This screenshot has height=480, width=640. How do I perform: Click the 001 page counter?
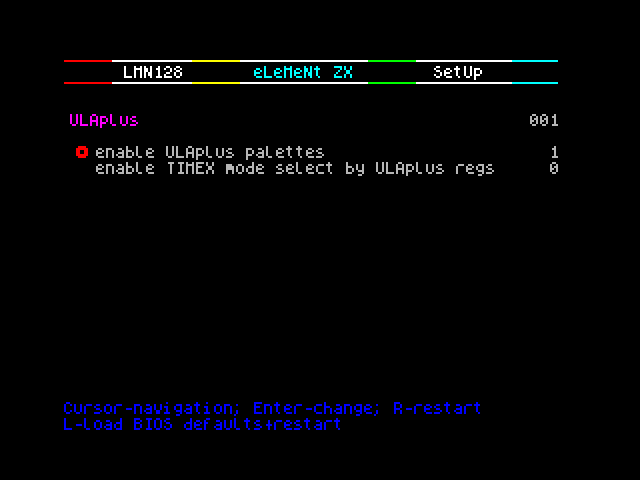pos(544,120)
